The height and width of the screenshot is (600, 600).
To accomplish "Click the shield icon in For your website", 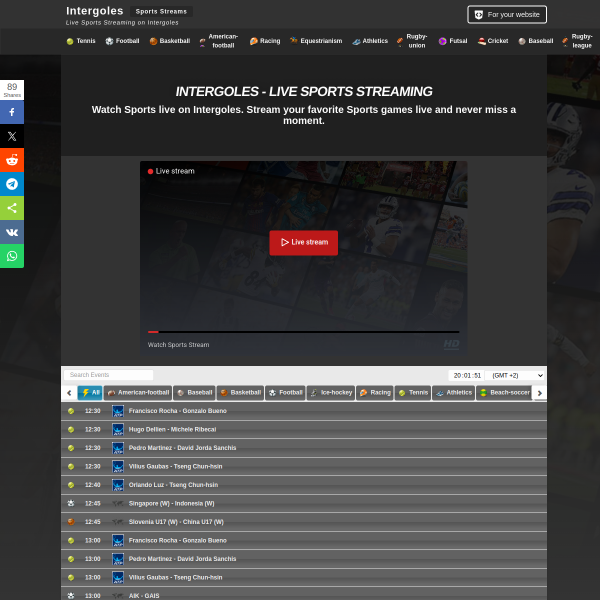I will coord(478,15).
